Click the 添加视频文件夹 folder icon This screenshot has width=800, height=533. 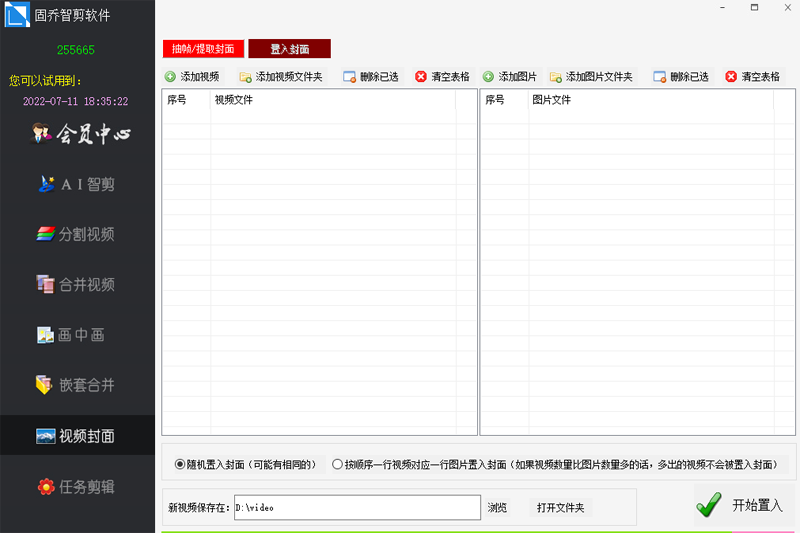point(245,77)
